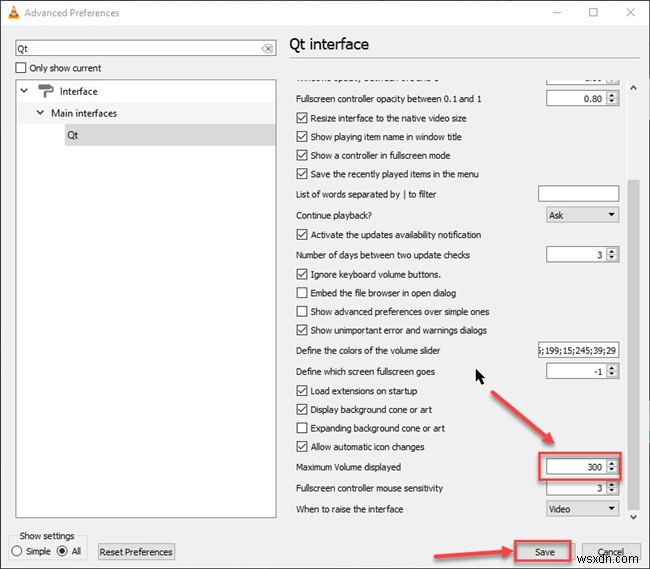Uncheck Ignore keyboard volume buttons
Image resolution: width=650 pixels, height=569 pixels.
click(x=302, y=274)
